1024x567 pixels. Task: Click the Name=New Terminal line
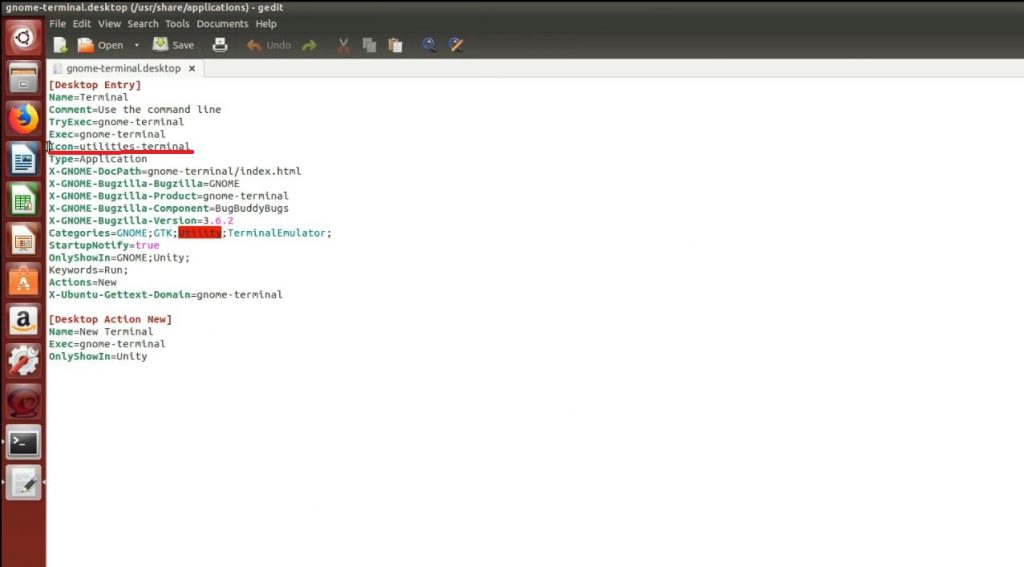pyautogui.click(x=101, y=332)
